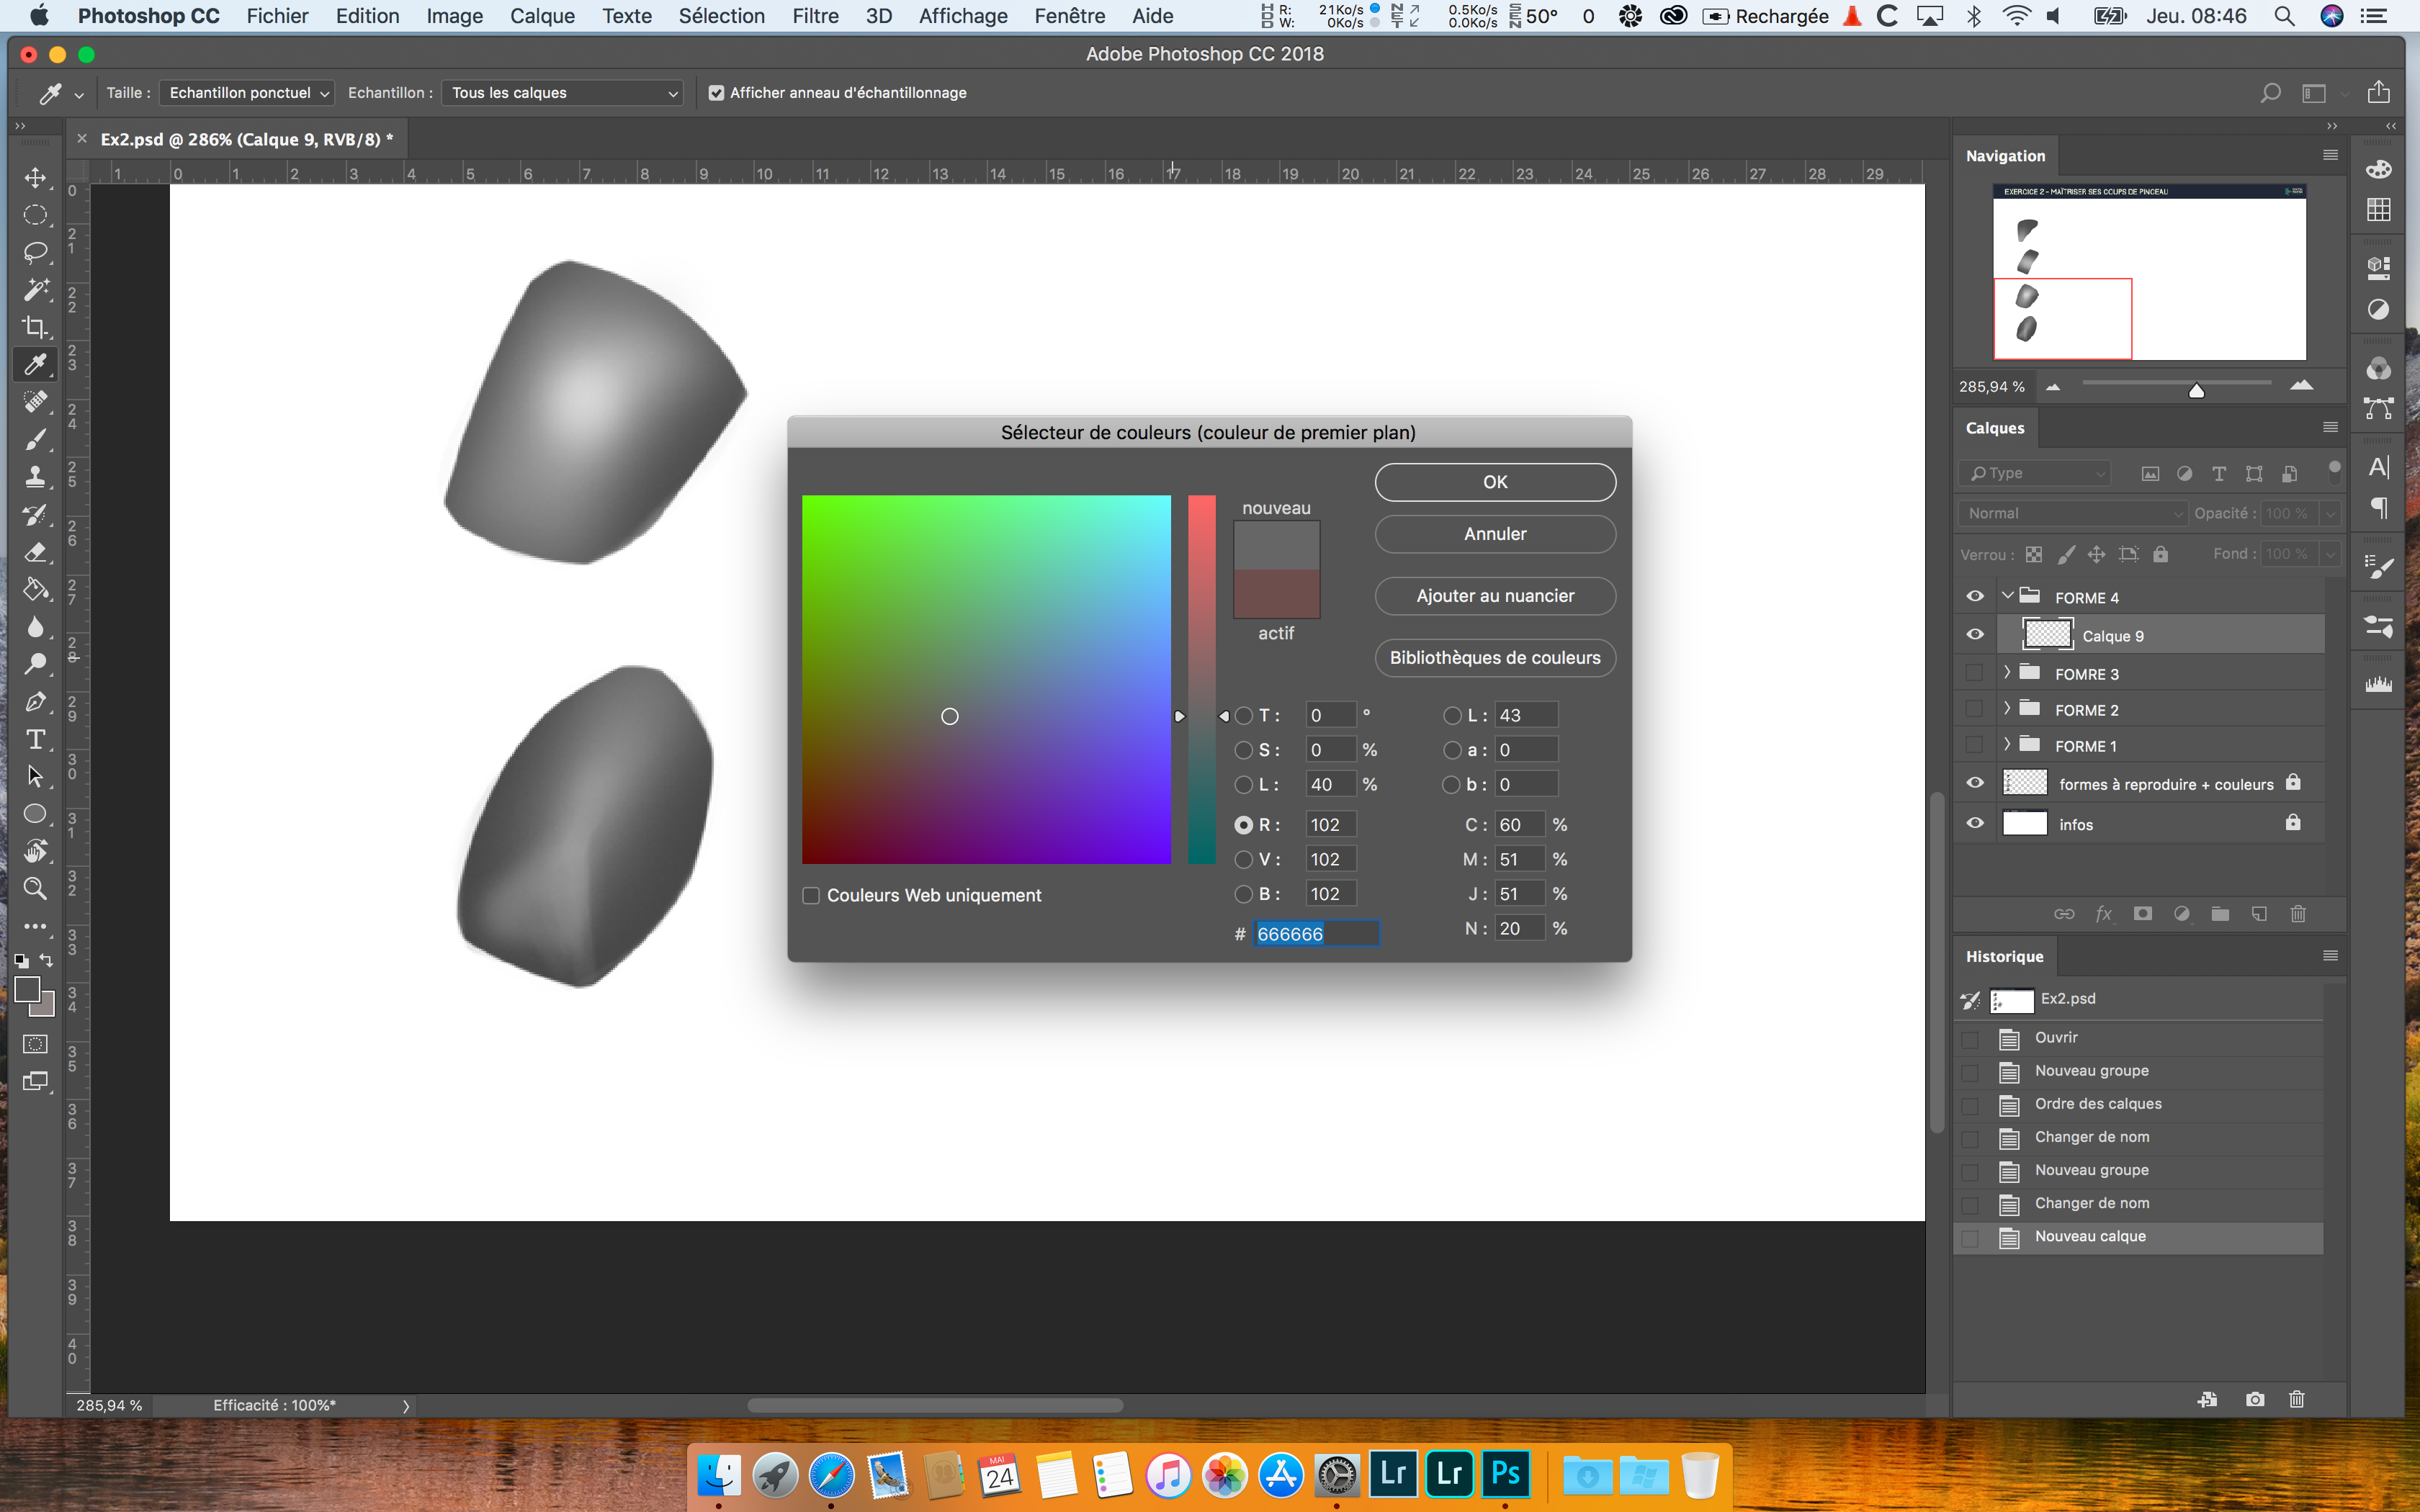Viewport: 2420px width, 1512px height.
Task: Select the Move tool
Action: tap(36, 178)
